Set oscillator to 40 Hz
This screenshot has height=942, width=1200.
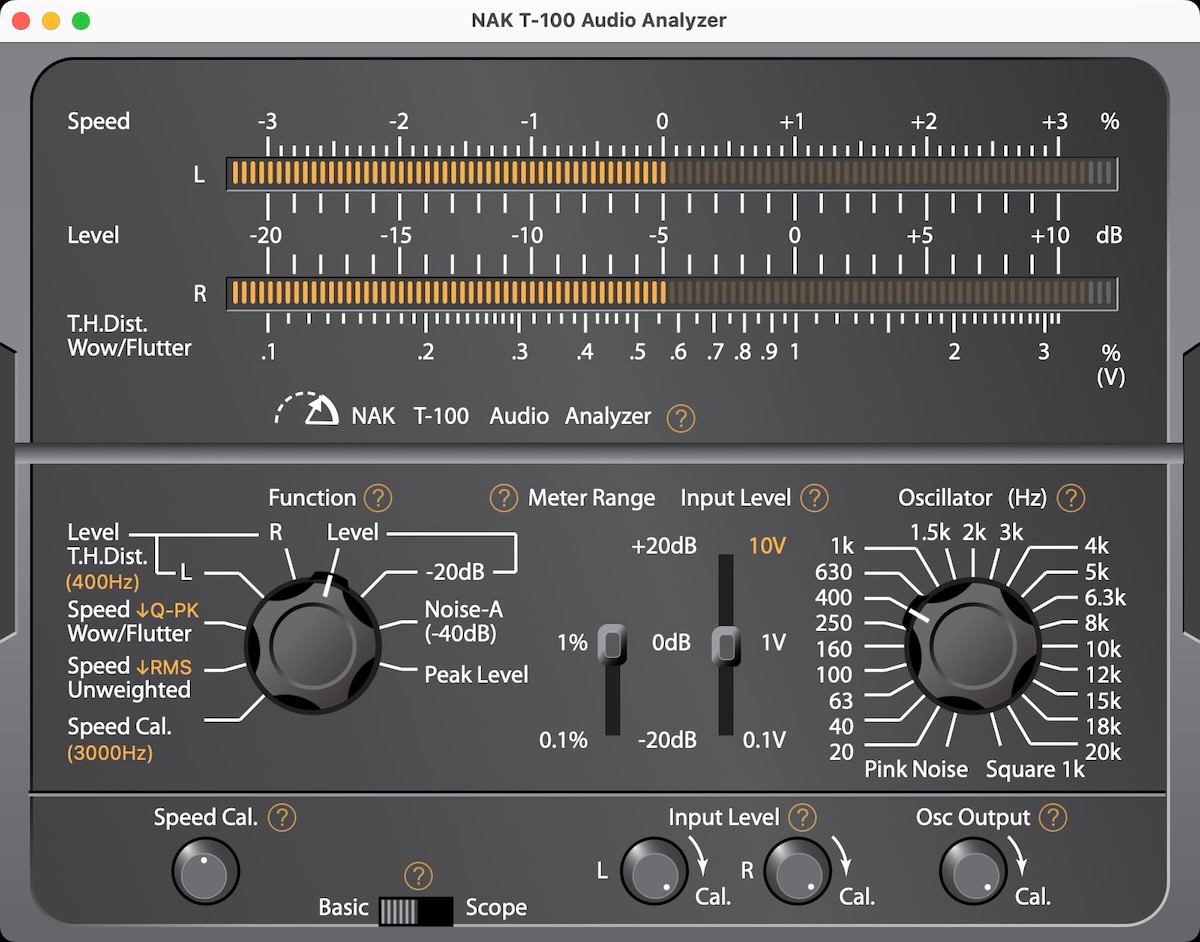[841, 727]
